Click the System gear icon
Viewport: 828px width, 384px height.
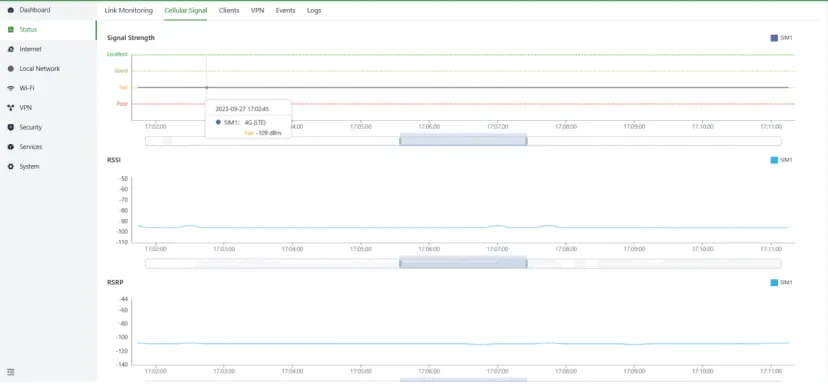coord(11,166)
